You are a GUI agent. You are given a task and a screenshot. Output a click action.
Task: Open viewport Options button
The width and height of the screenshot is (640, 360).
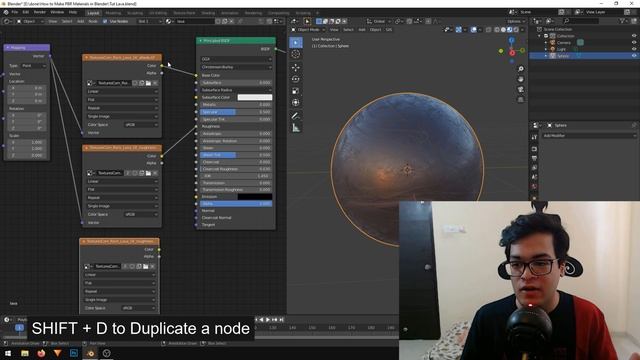click(516, 21)
